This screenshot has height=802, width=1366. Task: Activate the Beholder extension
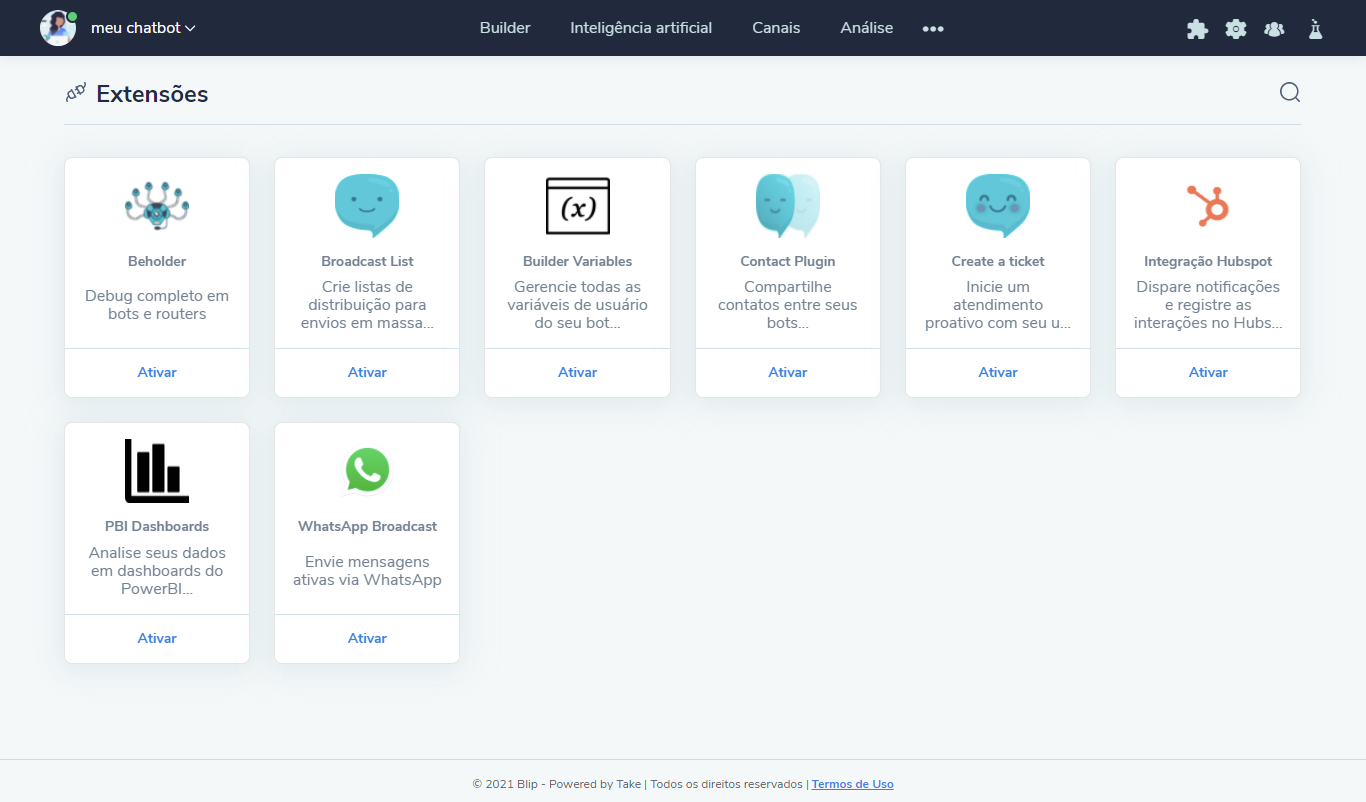pos(157,372)
